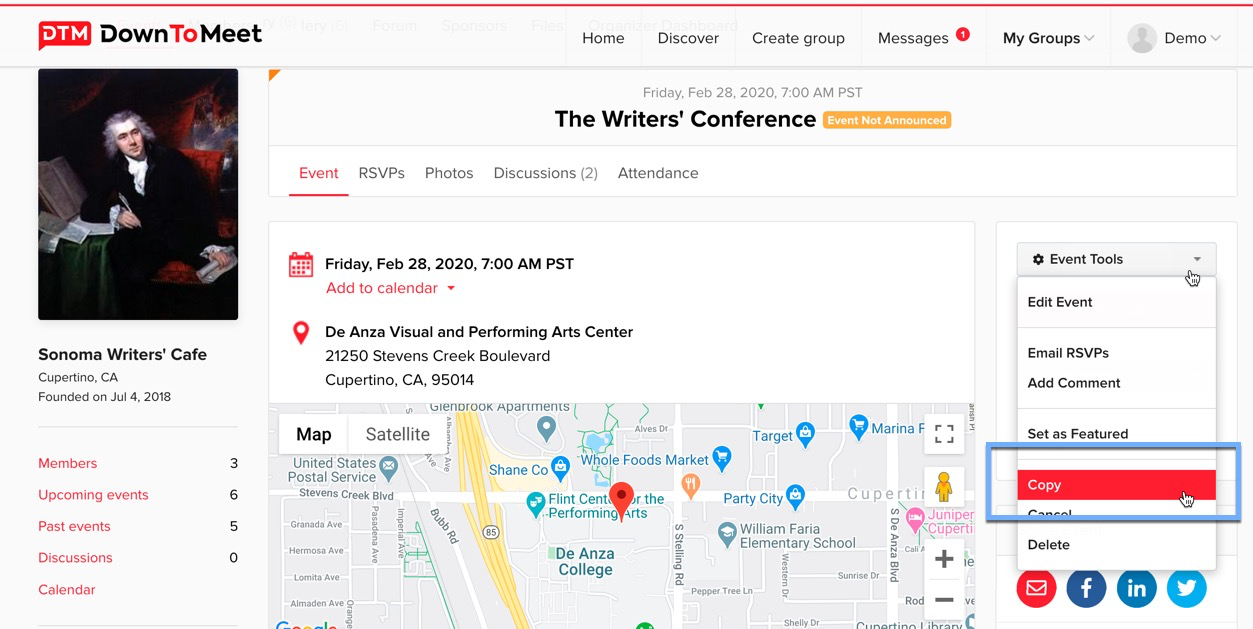Click the Sonoma Writers' Cafe group image
The height and width of the screenshot is (629, 1253).
click(x=138, y=194)
